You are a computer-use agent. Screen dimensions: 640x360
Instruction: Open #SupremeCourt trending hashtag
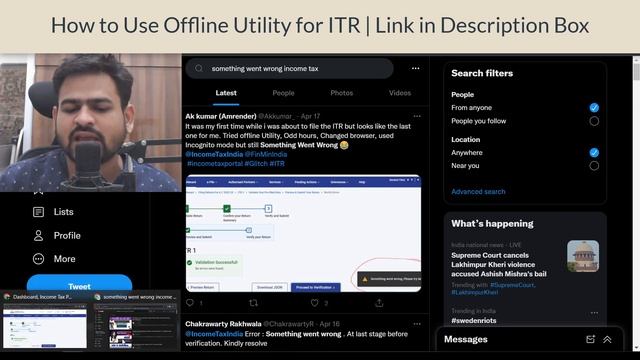(512, 285)
